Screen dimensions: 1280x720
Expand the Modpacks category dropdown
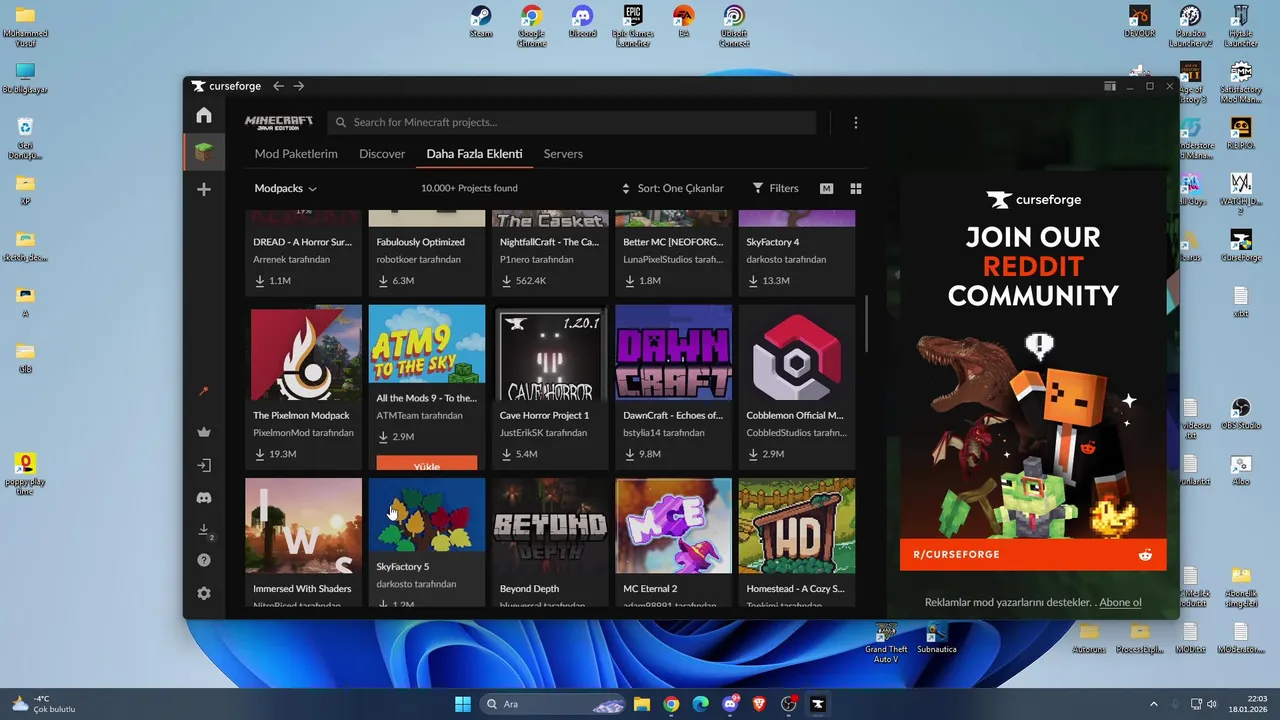click(285, 188)
